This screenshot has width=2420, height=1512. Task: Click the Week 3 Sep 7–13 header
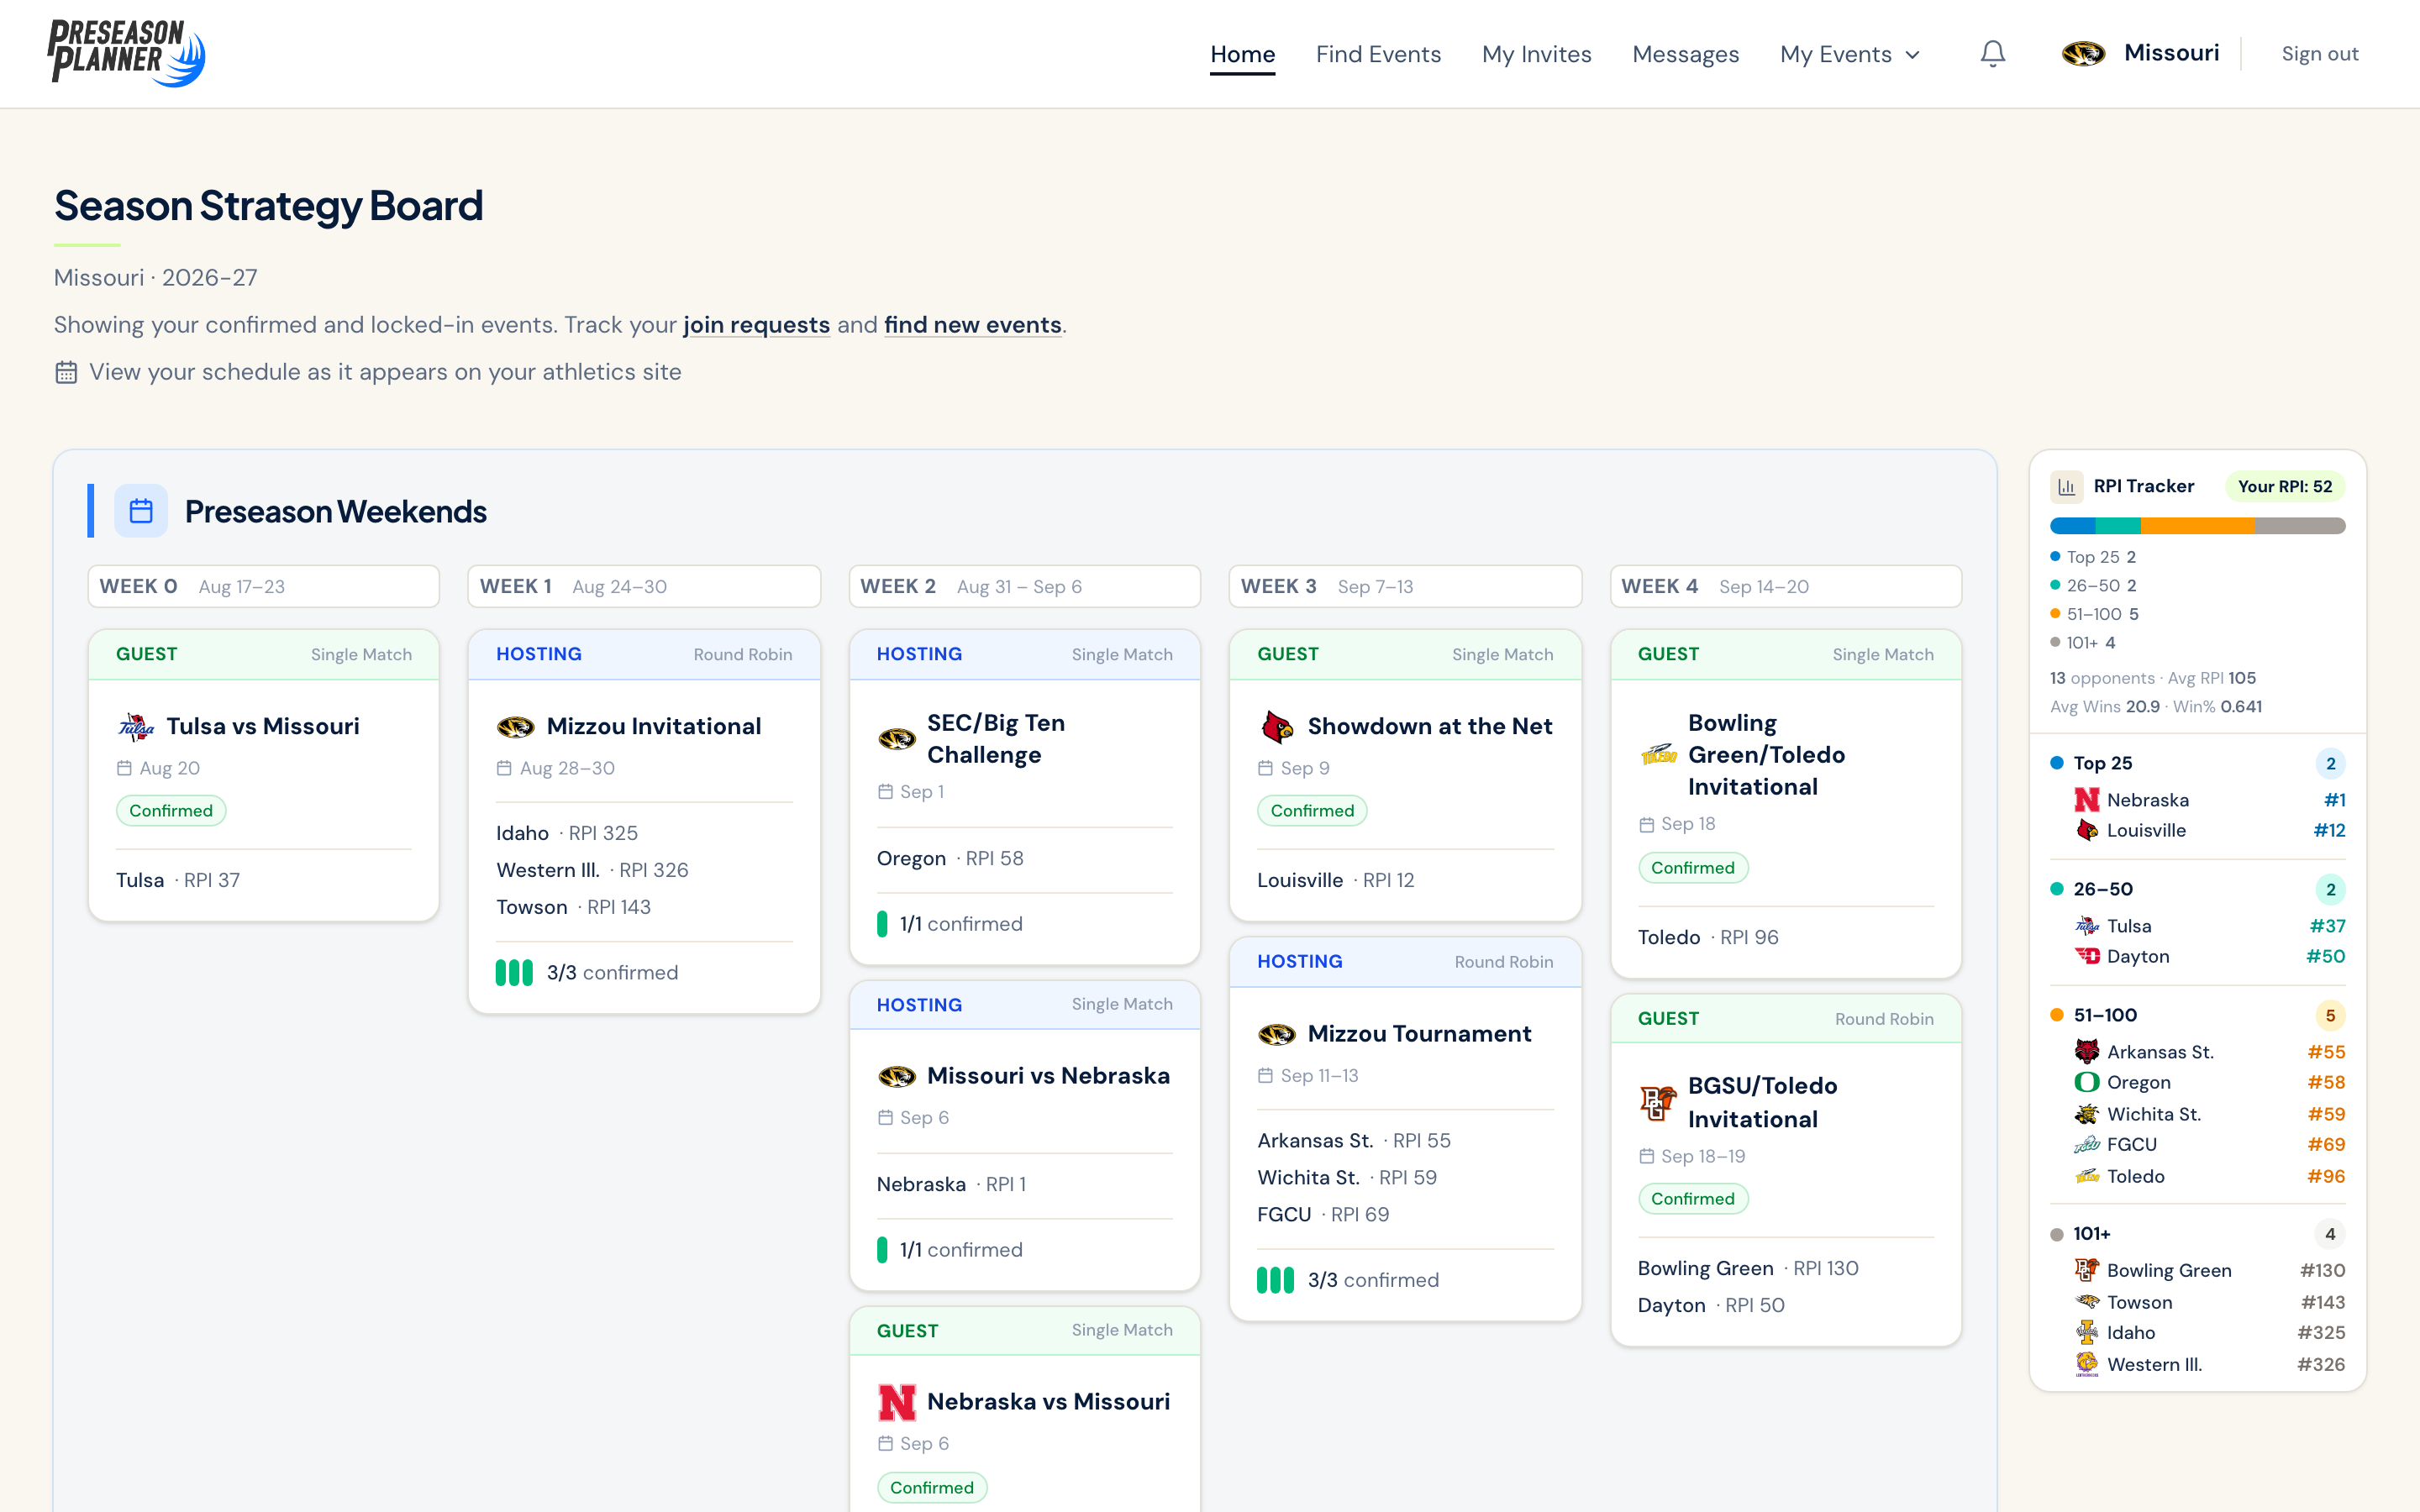click(x=1405, y=586)
